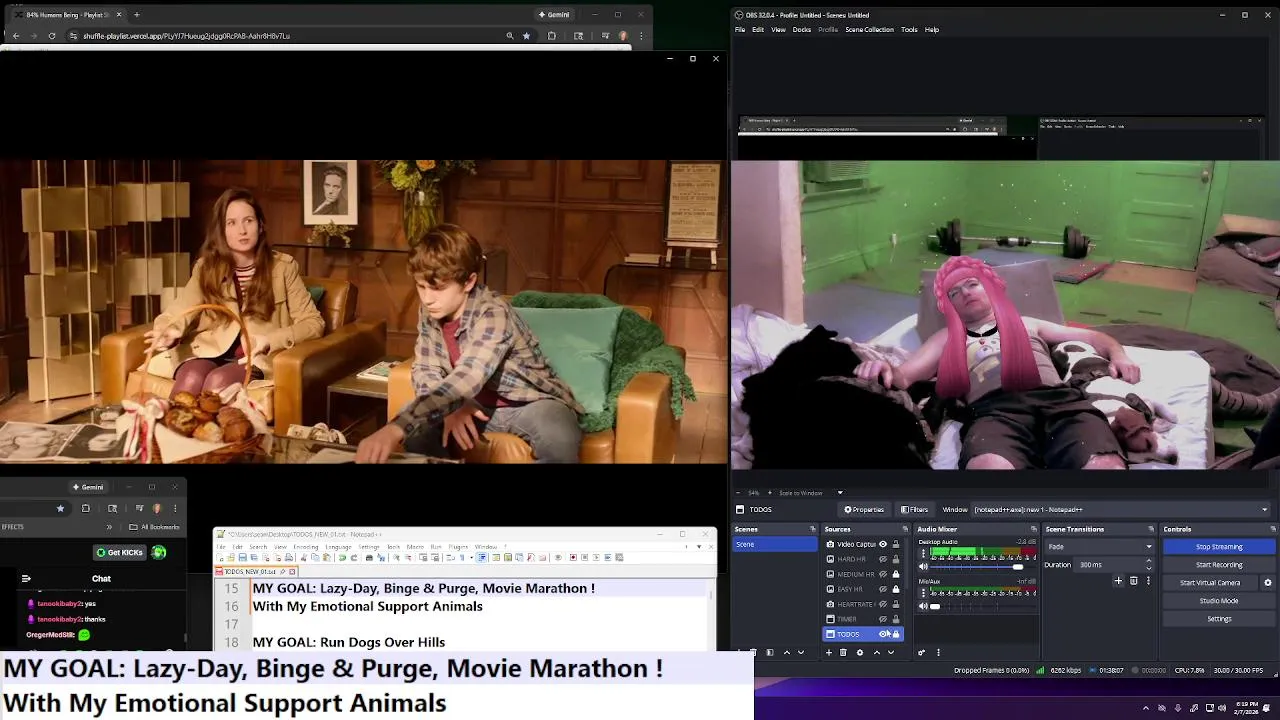Open Mic/Aux options menu dots
This screenshot has width=1280, height=720.
[x=923, y=593]
